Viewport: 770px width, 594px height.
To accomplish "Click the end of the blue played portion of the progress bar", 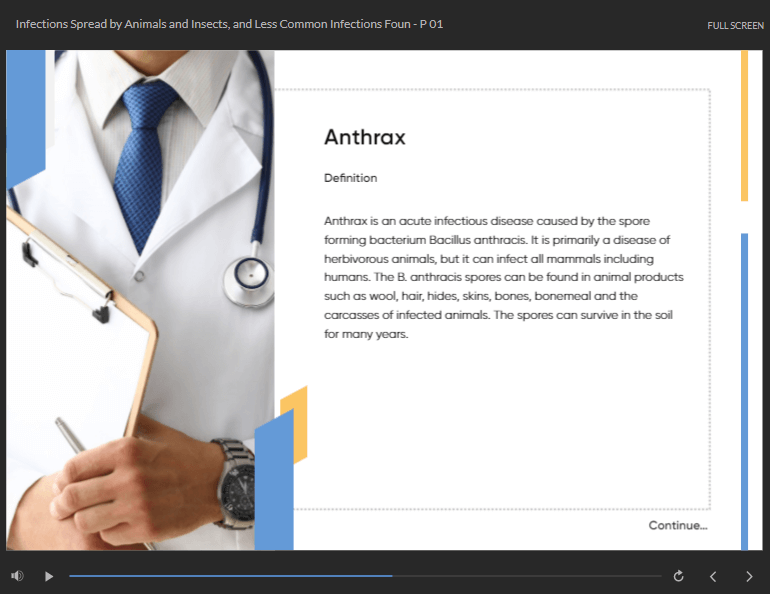I will coord(391,576).
